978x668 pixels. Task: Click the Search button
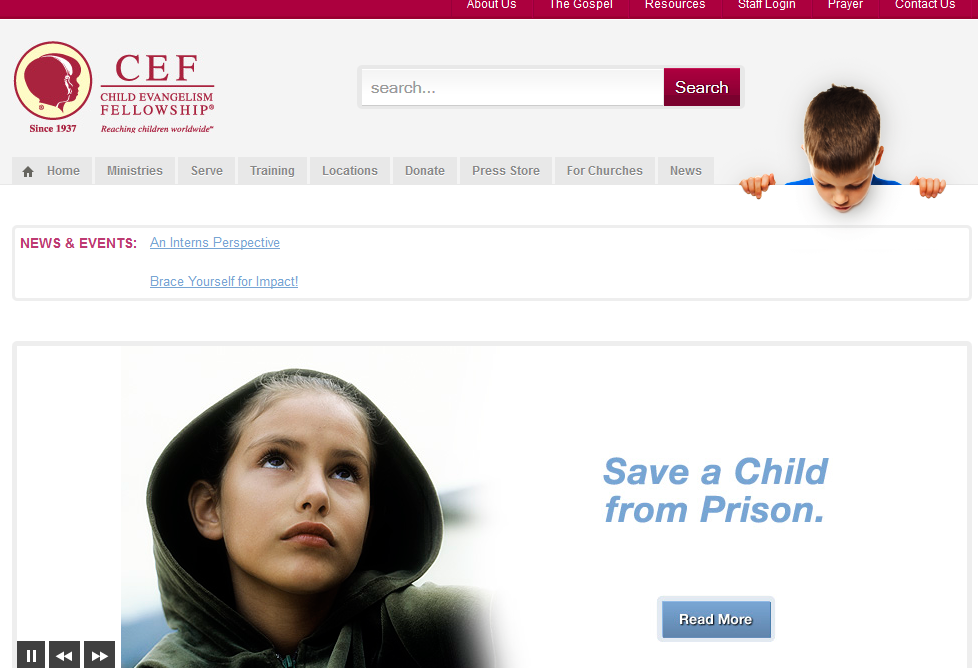pyautogui.click(x=702, y=87)
